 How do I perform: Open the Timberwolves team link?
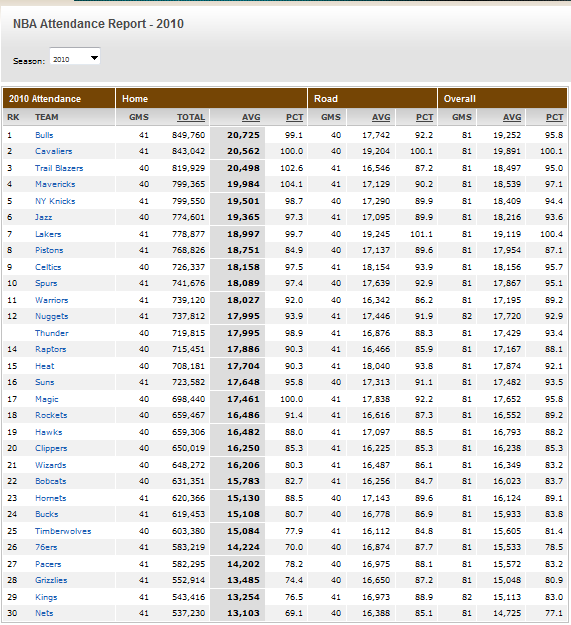(63, 531)
